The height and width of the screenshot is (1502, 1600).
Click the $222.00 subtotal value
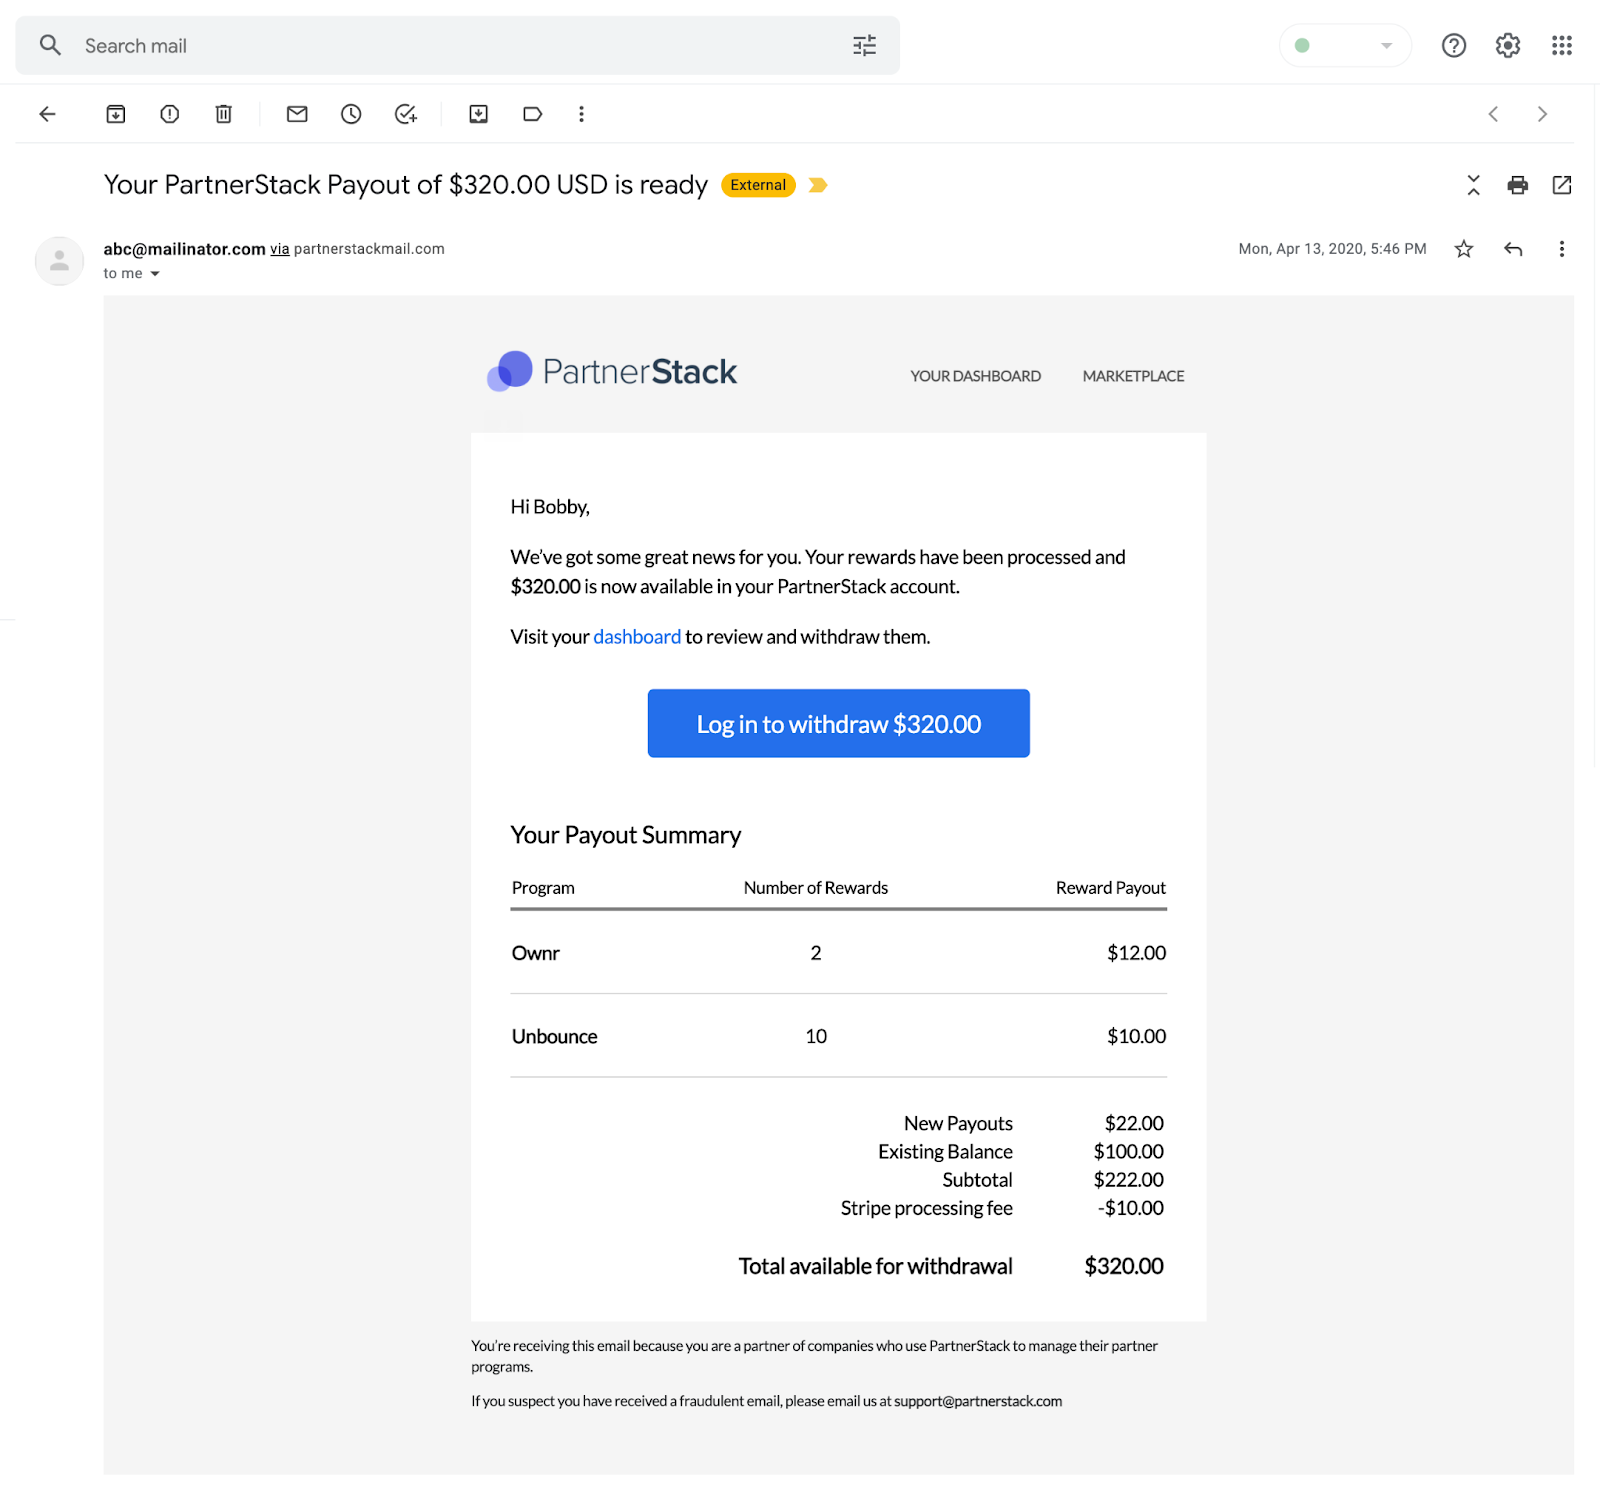click(x=1128, y=1180)
